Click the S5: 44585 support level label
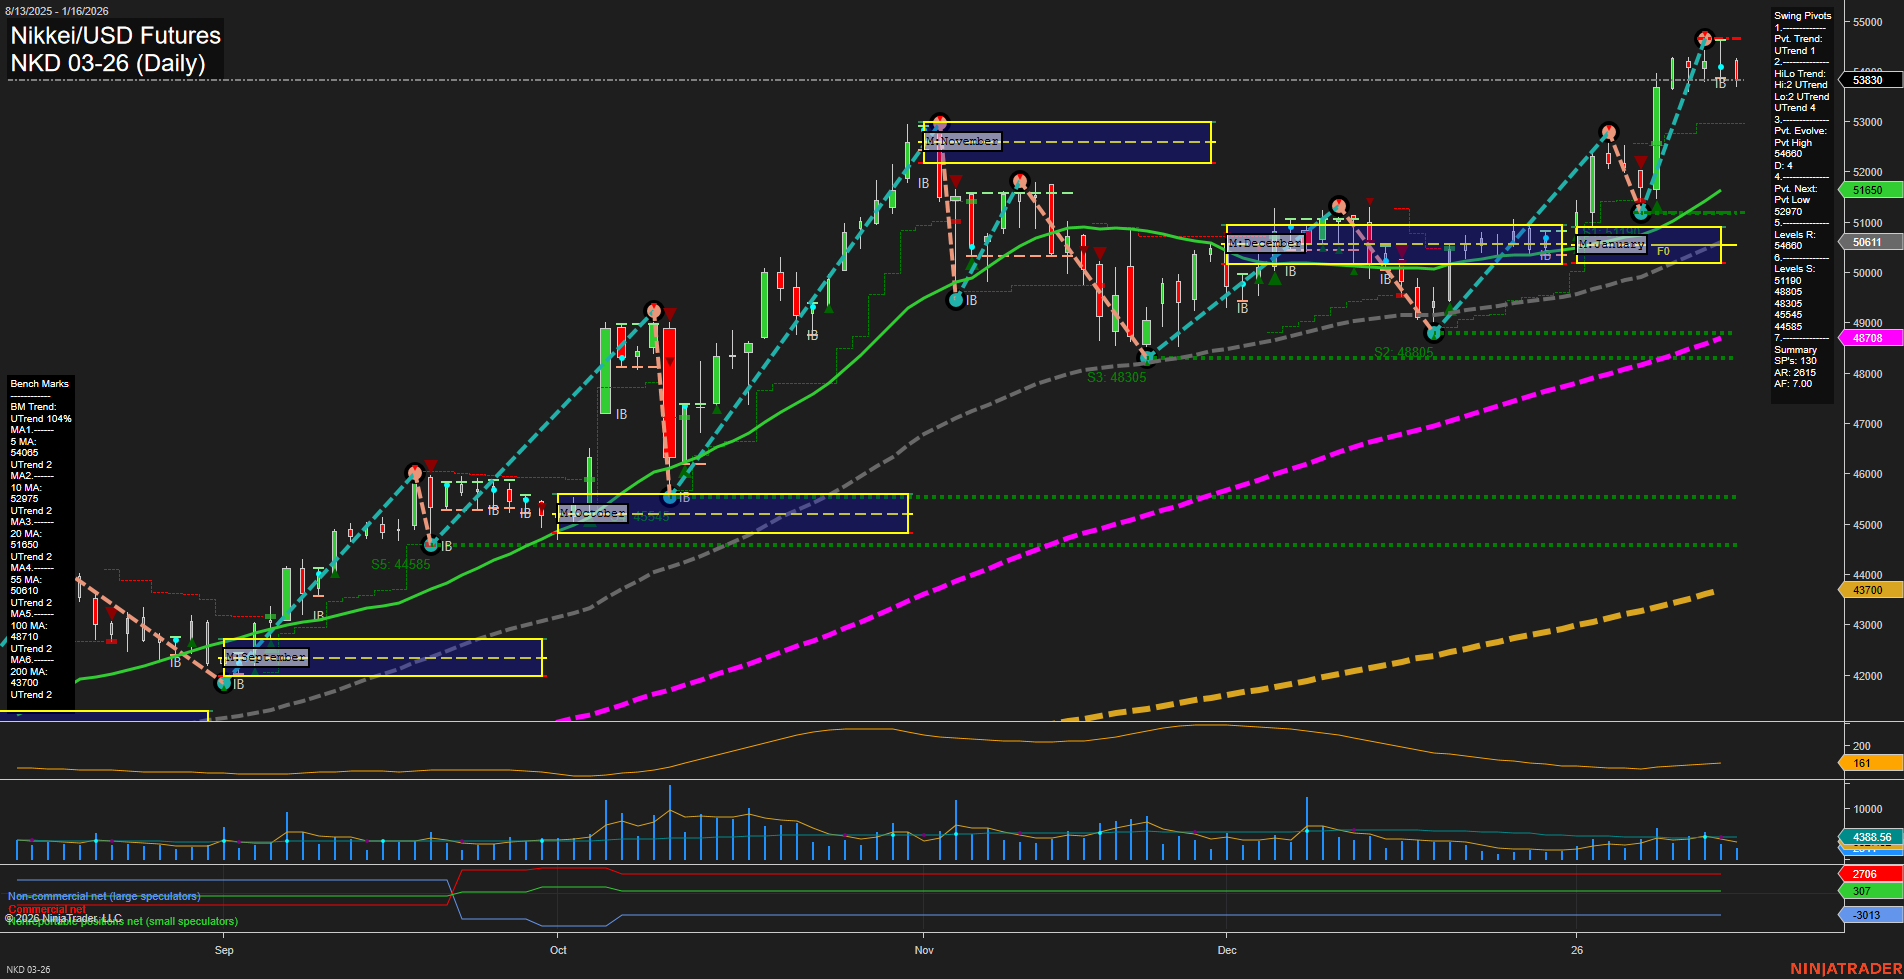 point(401,563)
